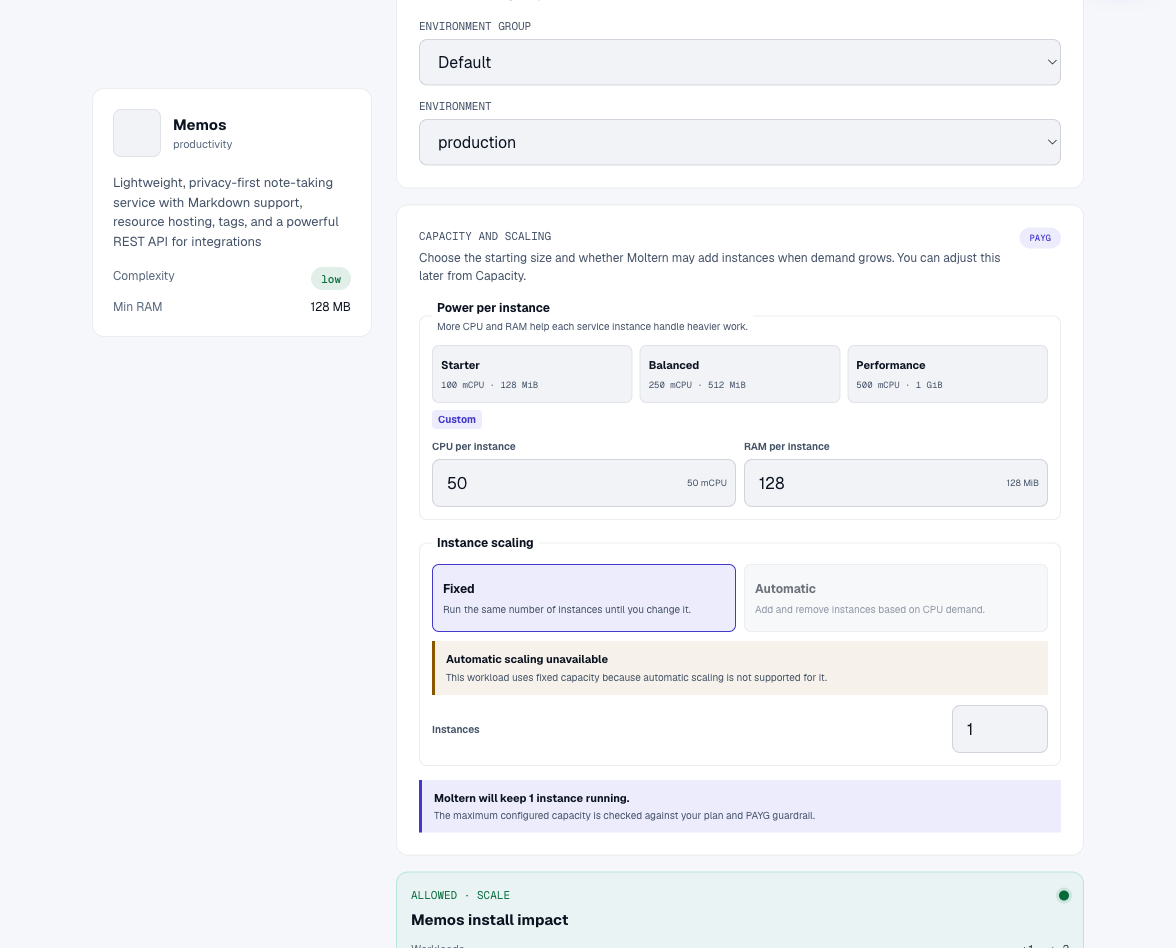Click the Custom power badge
Image resolution: width=1176 pixels, height=948 pixels.
coord(457,419)
